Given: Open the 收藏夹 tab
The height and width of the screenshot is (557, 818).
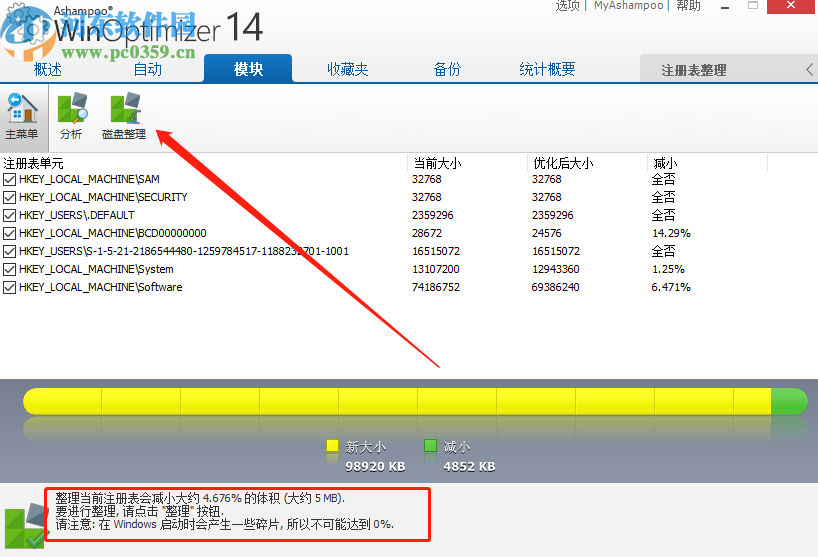Looking at the screenshot, I should tap(347, 69).
